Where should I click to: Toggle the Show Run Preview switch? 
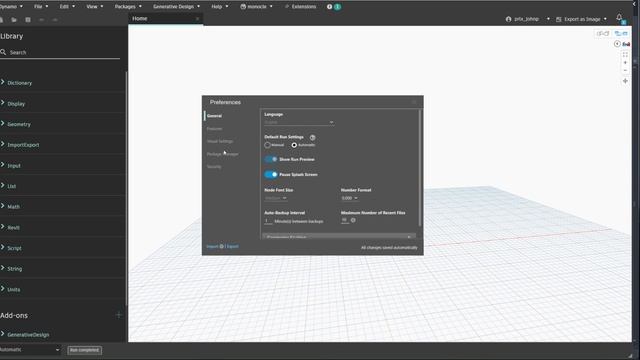pyautogui.click(x=271, y=159)
